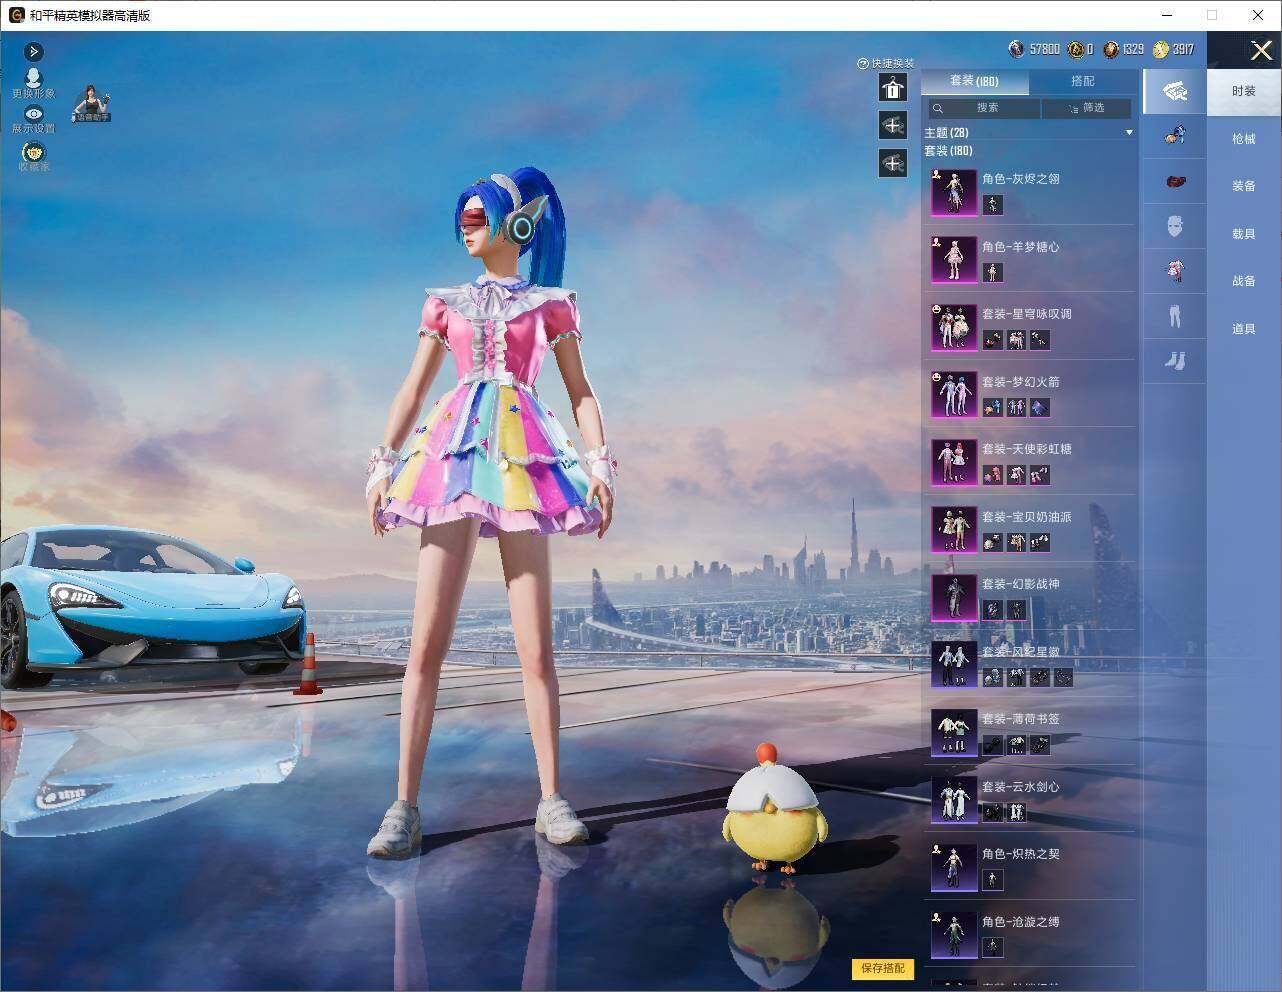This screenshot has height=992, width=1282.
Task: Expand the 主题 (28) dropdown arrow
Action: (x=1129, y=132)
